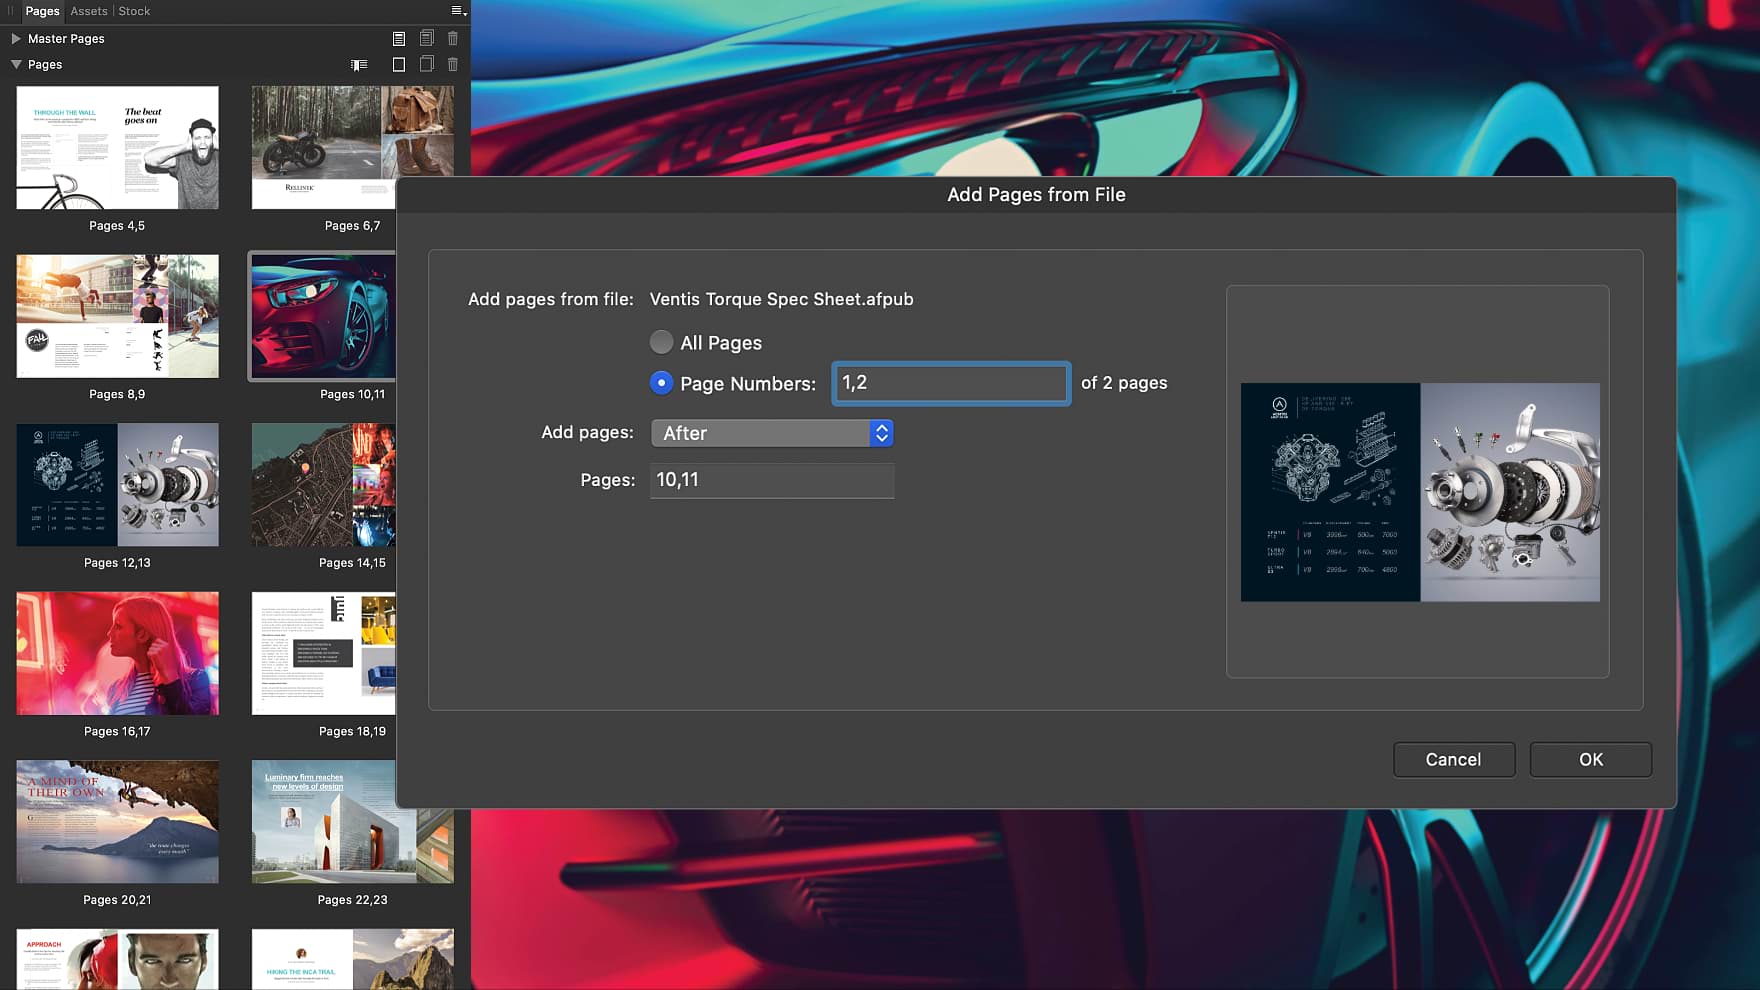Click the duplicate master page icon

click(x=426, y=38)
